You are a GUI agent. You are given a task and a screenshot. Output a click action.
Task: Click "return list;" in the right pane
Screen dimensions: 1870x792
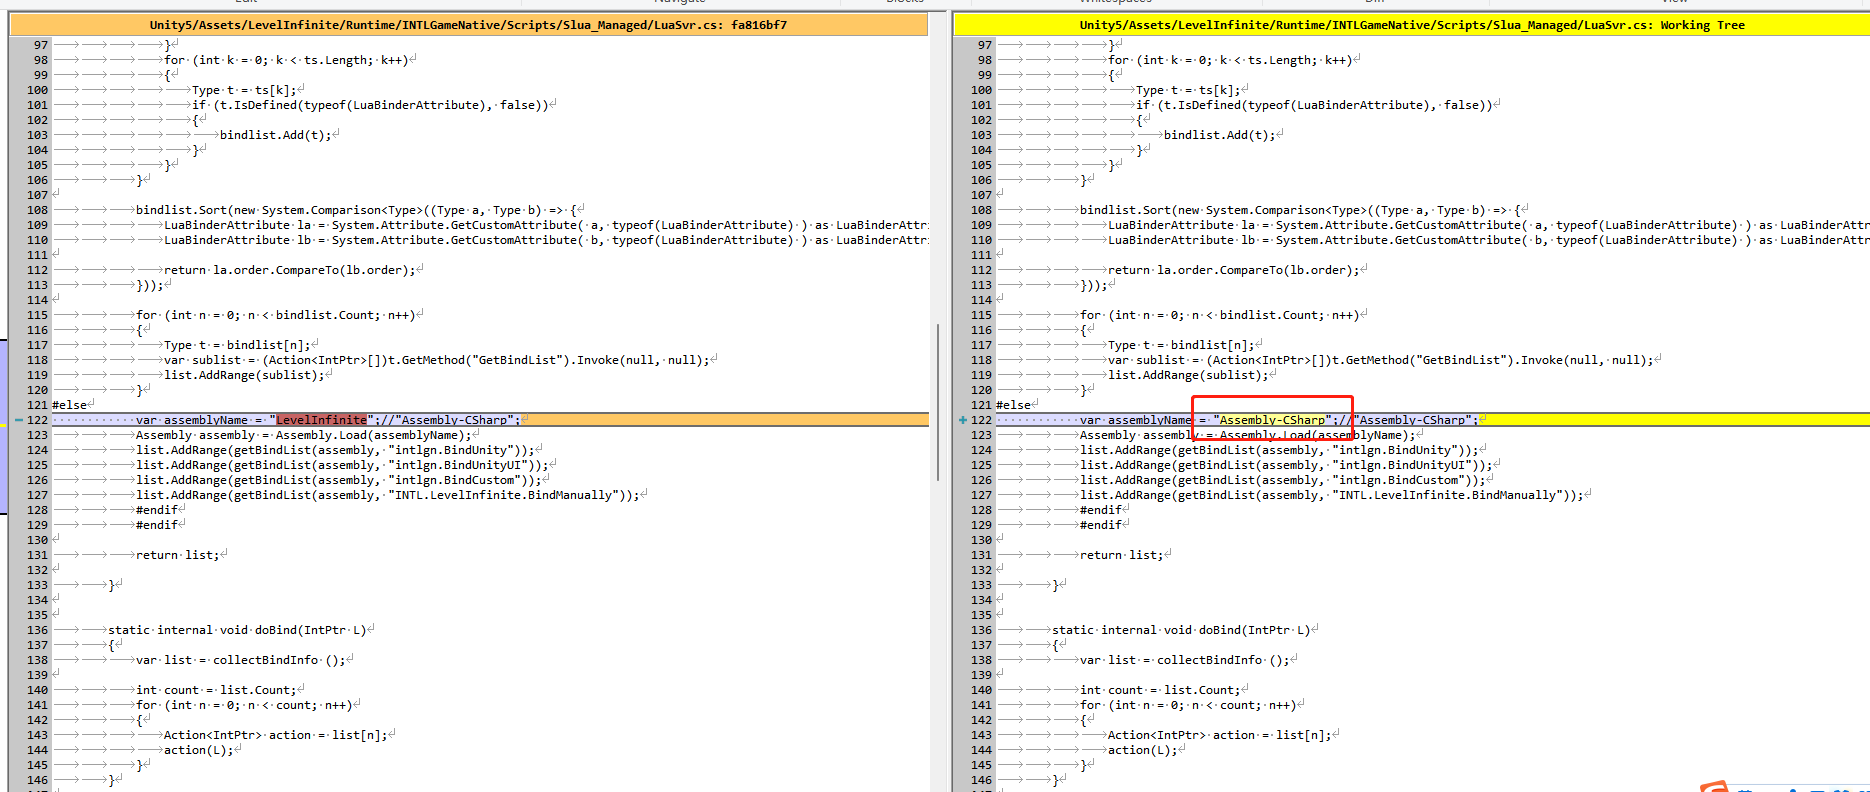1121,555
